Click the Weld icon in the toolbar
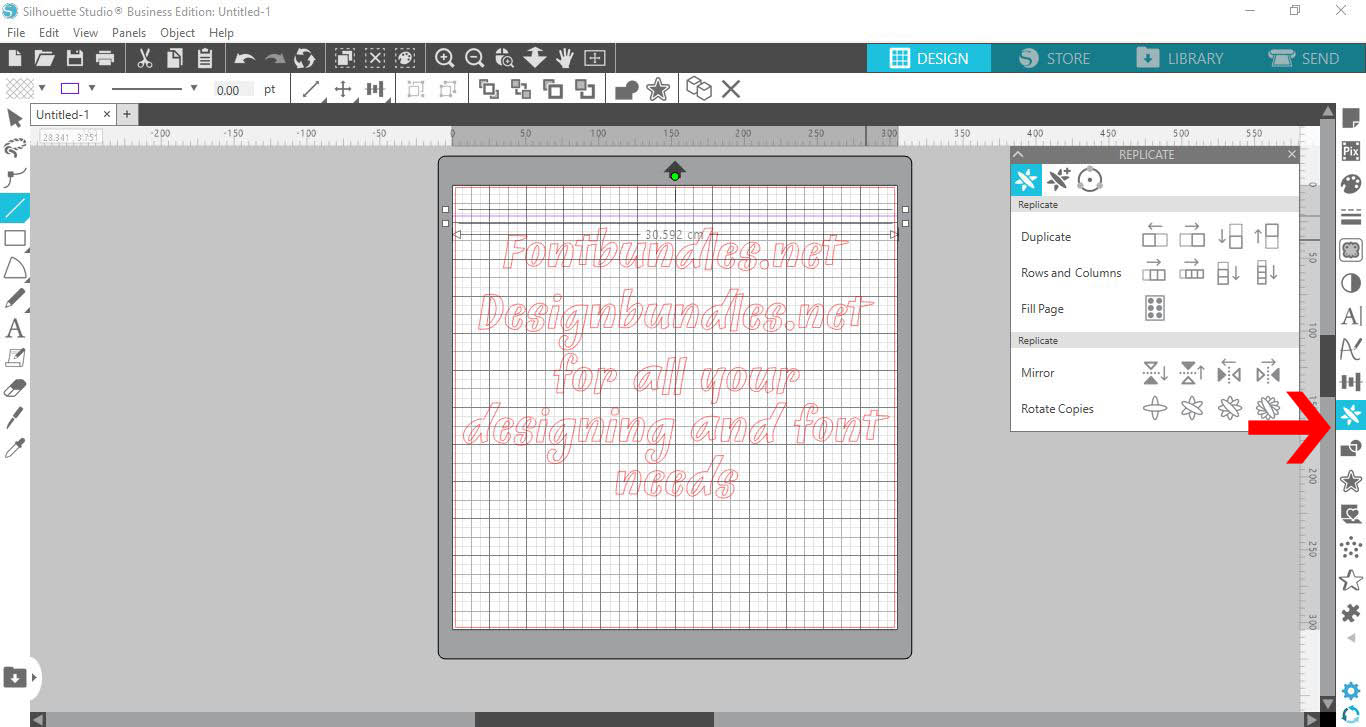The width and height of the screenshot is (1366, 727). (627, 89)
